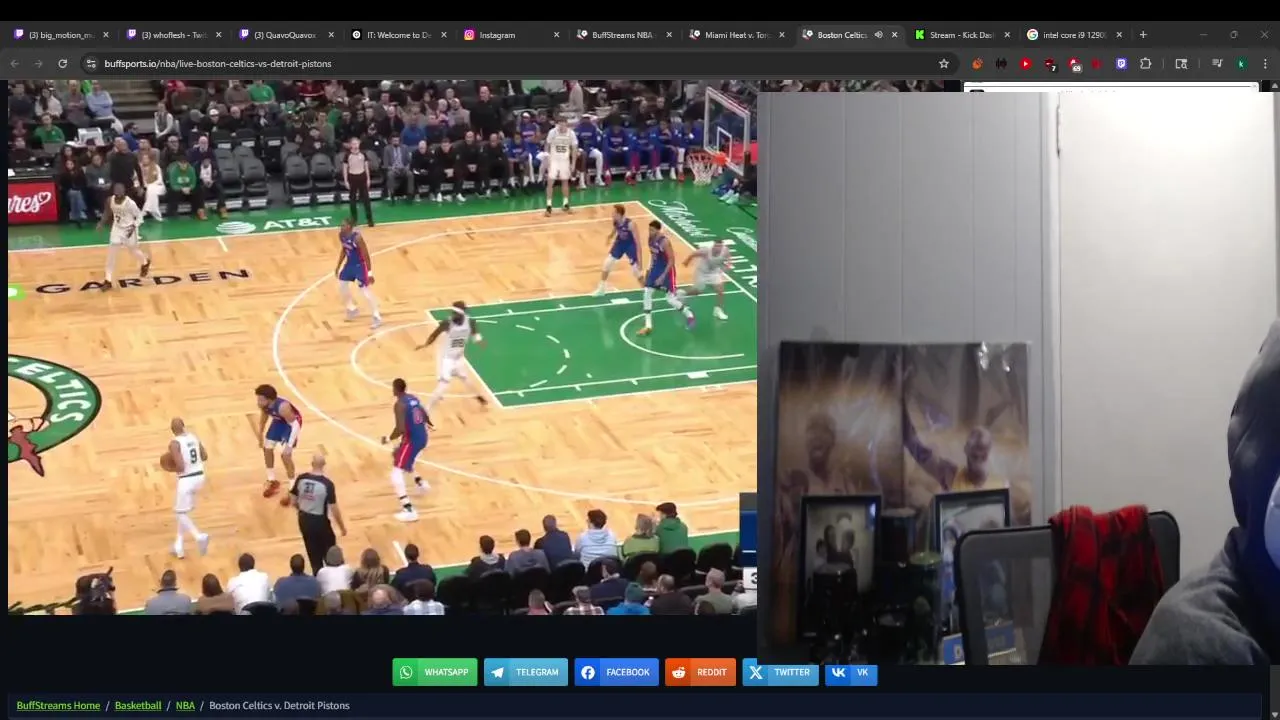
Task: Open the dark red waveform extension icon
Action: pyautogui.click(x=1001, y=63)
